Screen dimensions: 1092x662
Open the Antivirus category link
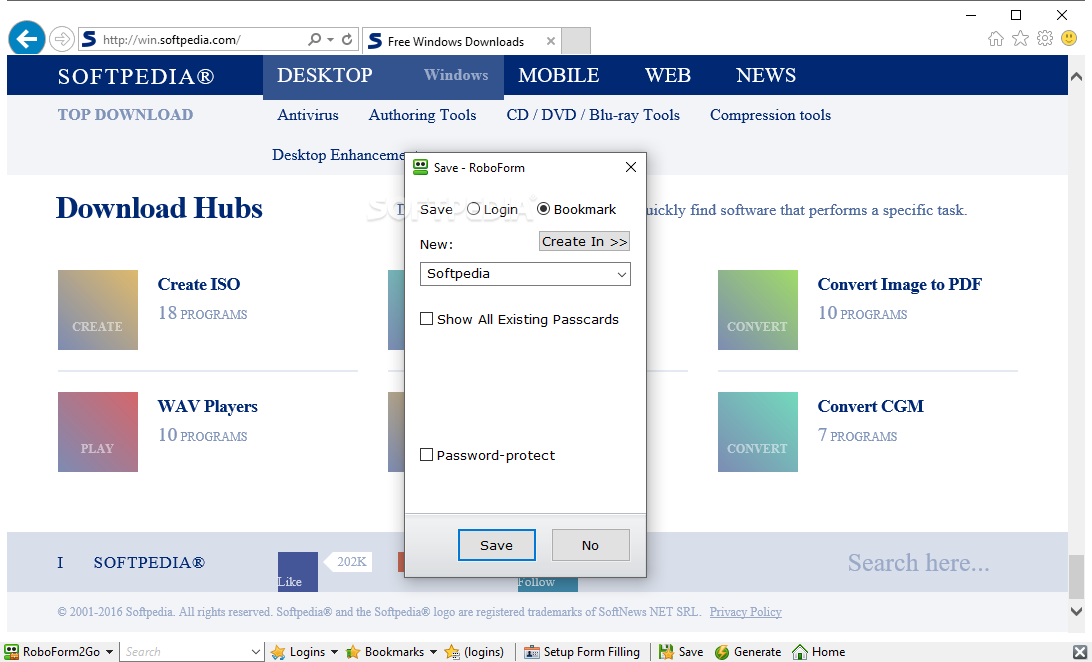(x=308, y=115)
